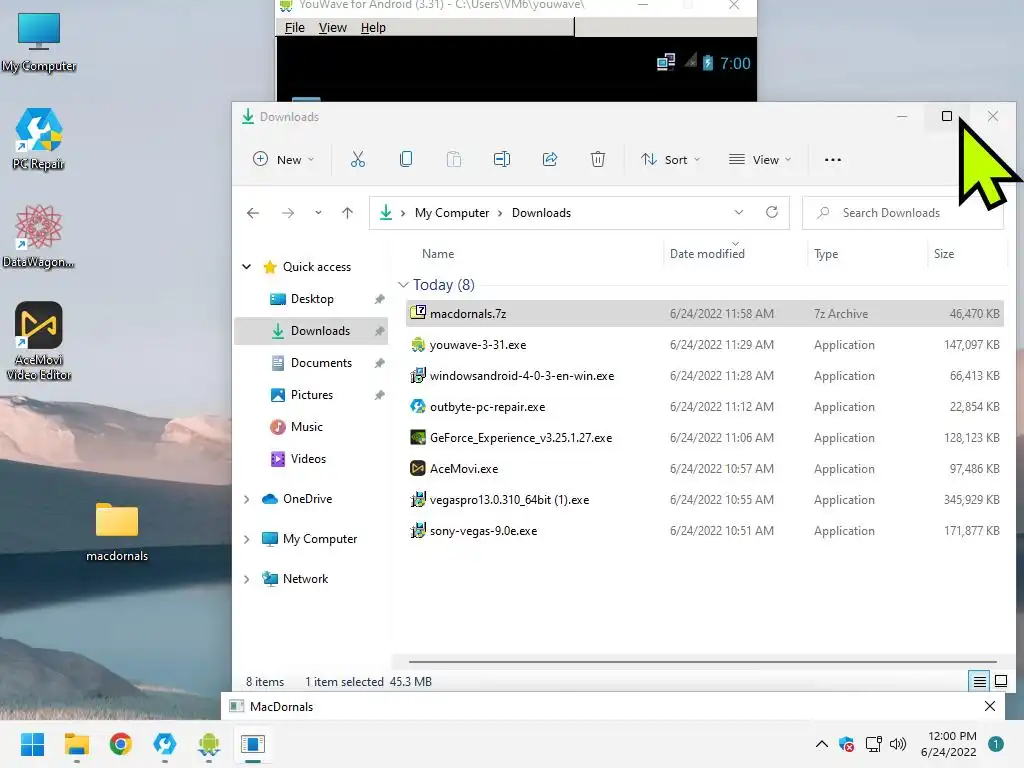
Task: Switch to details view icon in status bar
Action: tap(980, 682)
